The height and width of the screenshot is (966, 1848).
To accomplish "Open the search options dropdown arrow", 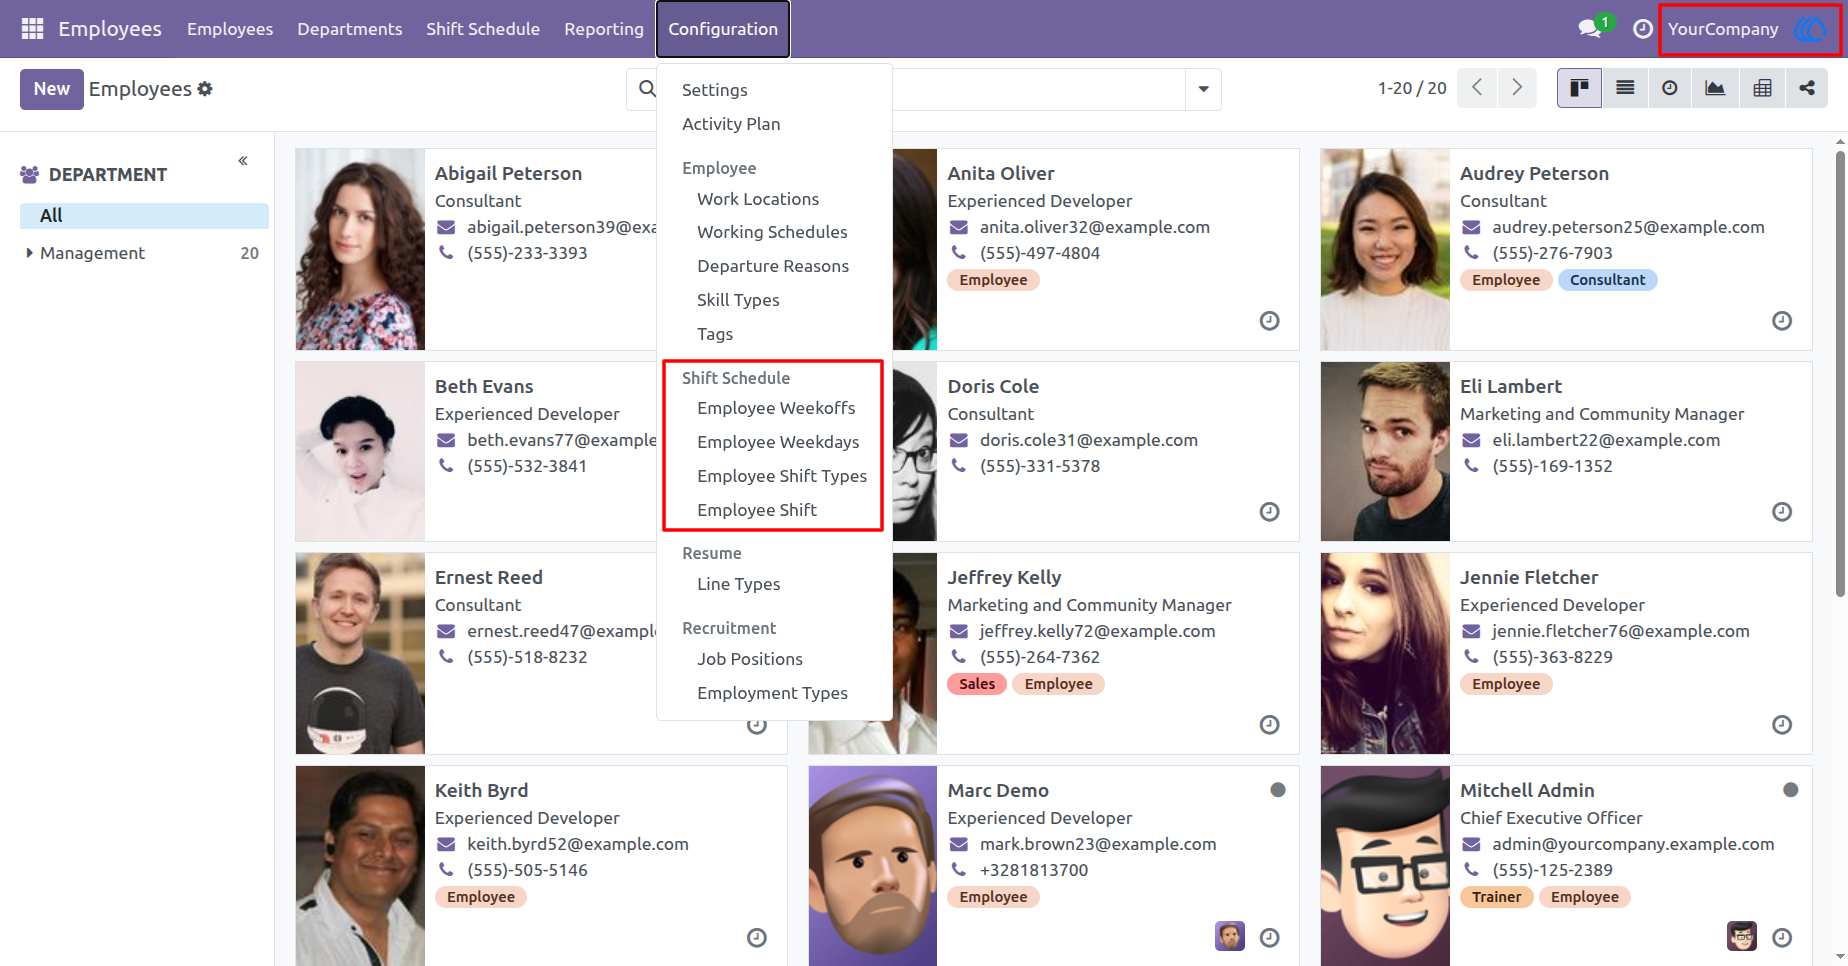I will pos(1203,89).
